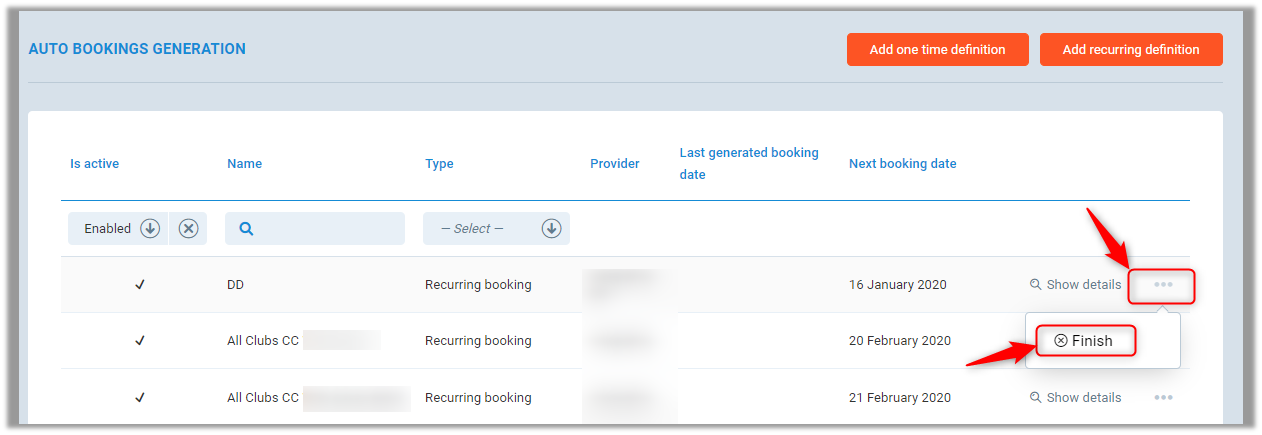The width and height of the screenshot is (1262, 435).
Task: Toggle active checkmark for 20 February booking
Action: click(x=140, y=341)
